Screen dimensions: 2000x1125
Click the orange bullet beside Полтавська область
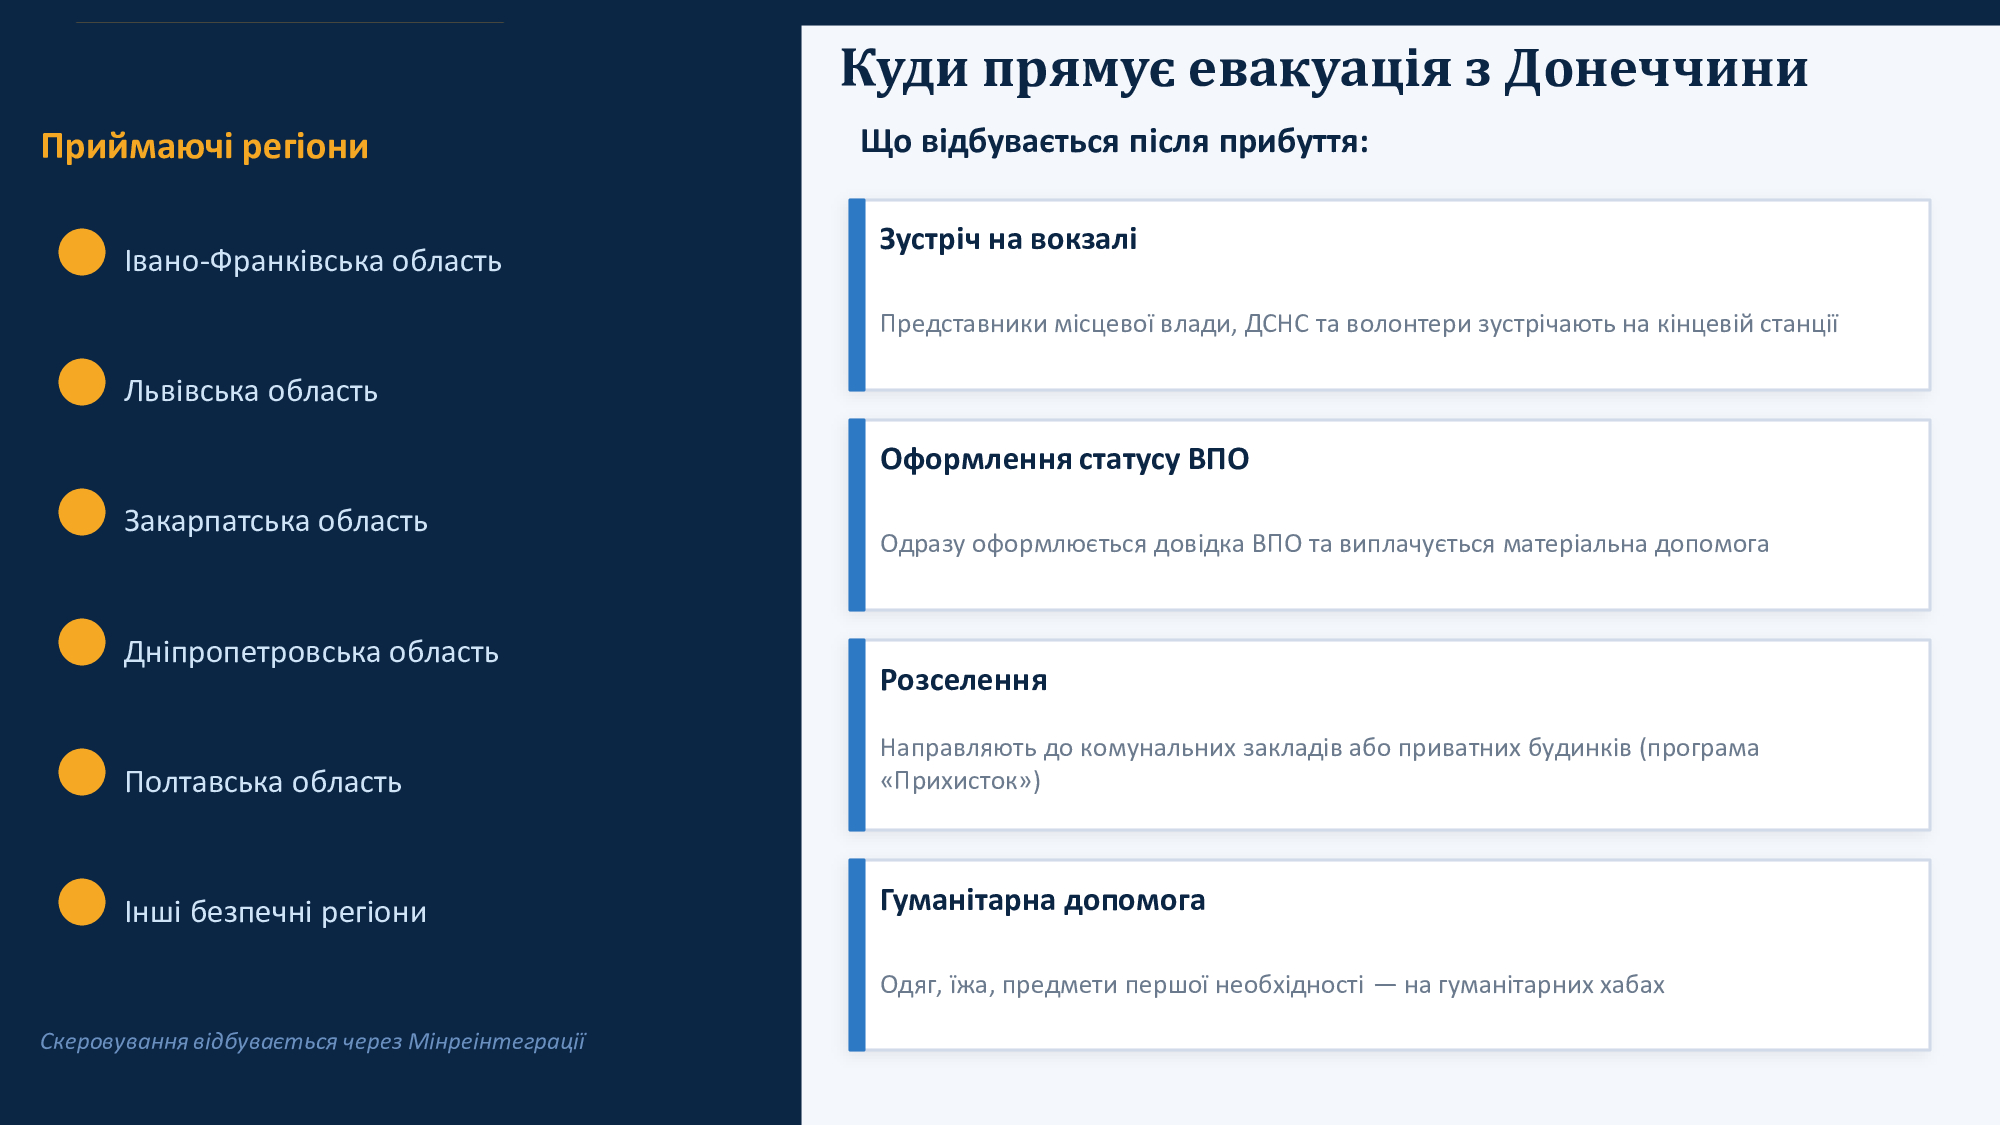pos(82,772)
